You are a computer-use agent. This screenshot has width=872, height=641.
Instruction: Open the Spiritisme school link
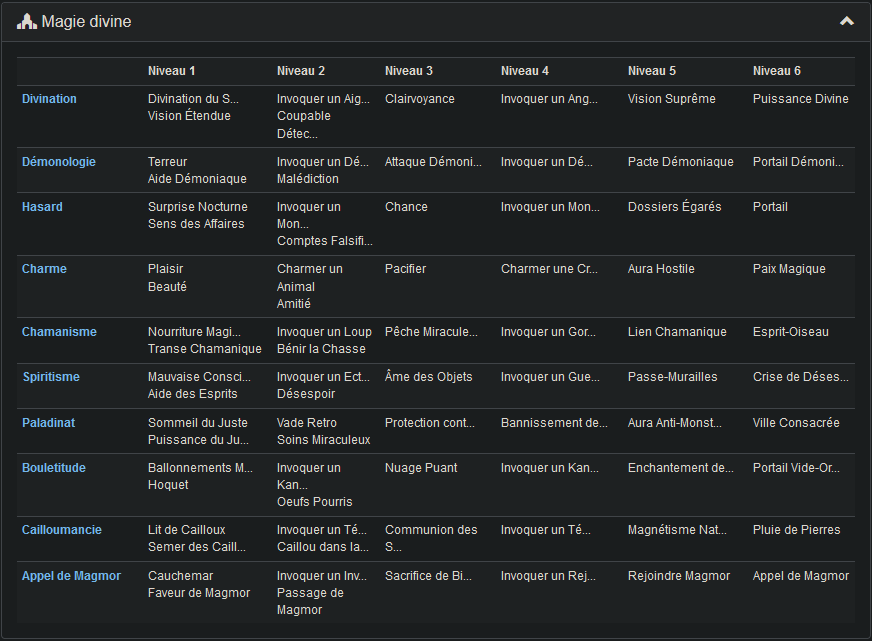51,377
